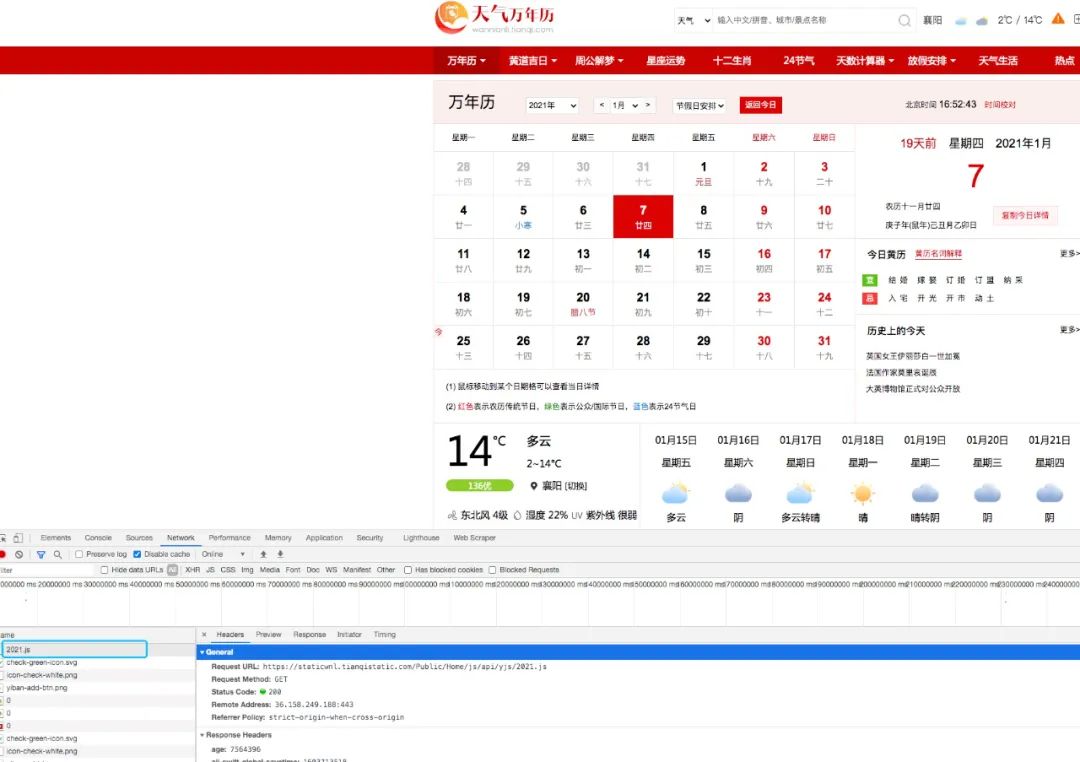Click the 天气万年历 site logo
Viewport: 1080px width, 762px height.
(x=495, y=18)
